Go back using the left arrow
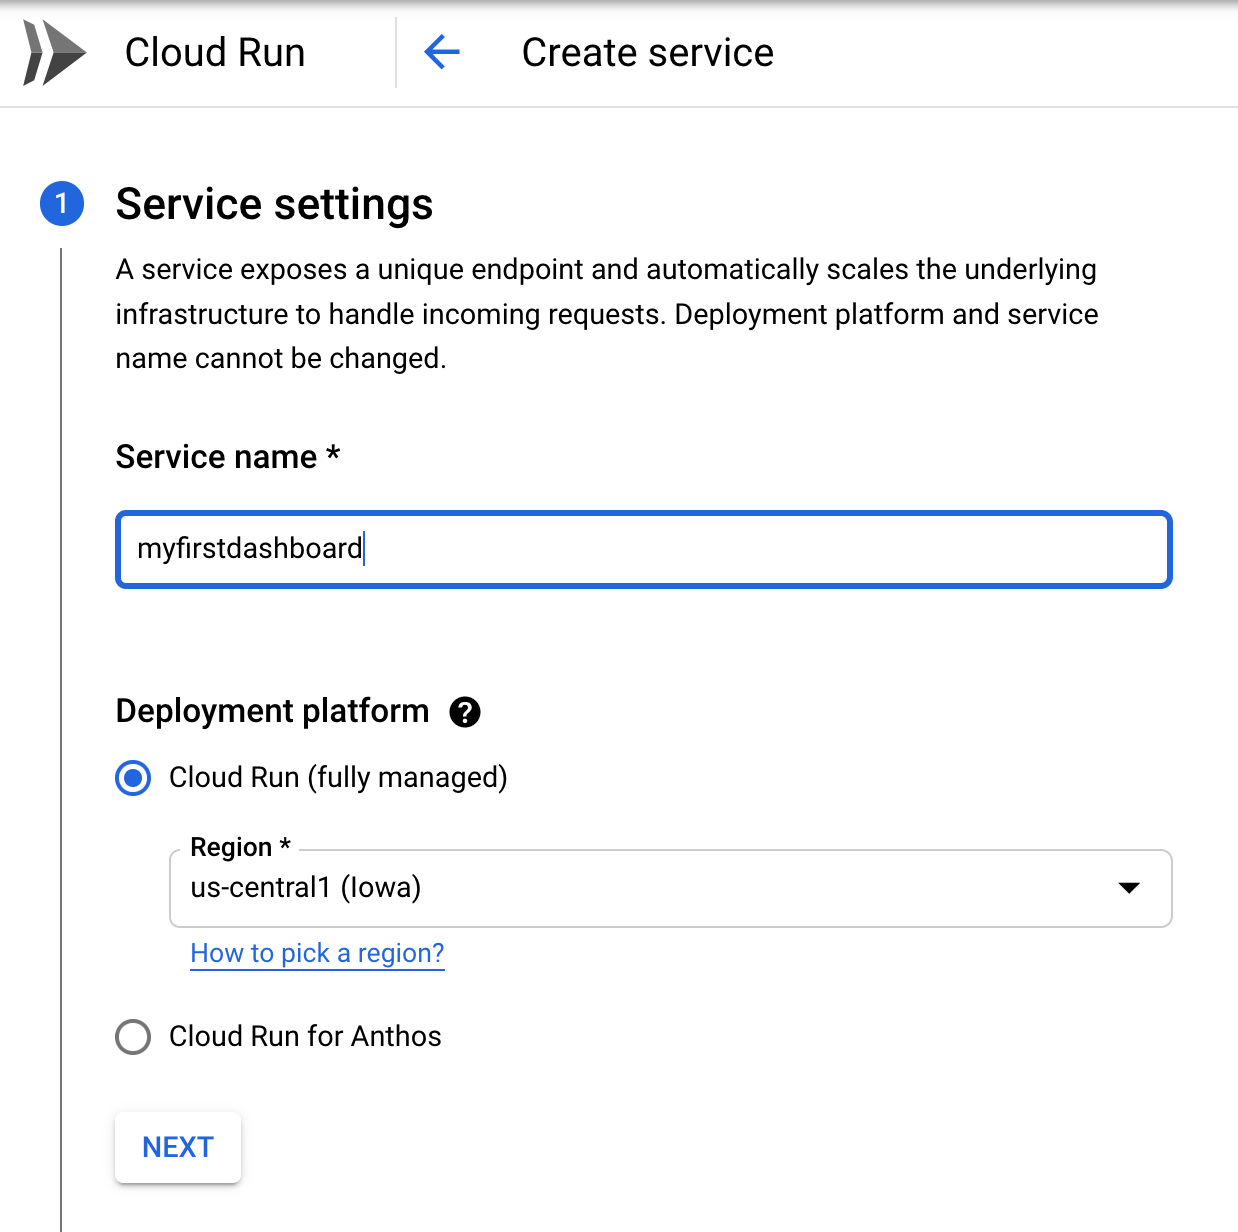1238x1232 pixels. point(442,52)
